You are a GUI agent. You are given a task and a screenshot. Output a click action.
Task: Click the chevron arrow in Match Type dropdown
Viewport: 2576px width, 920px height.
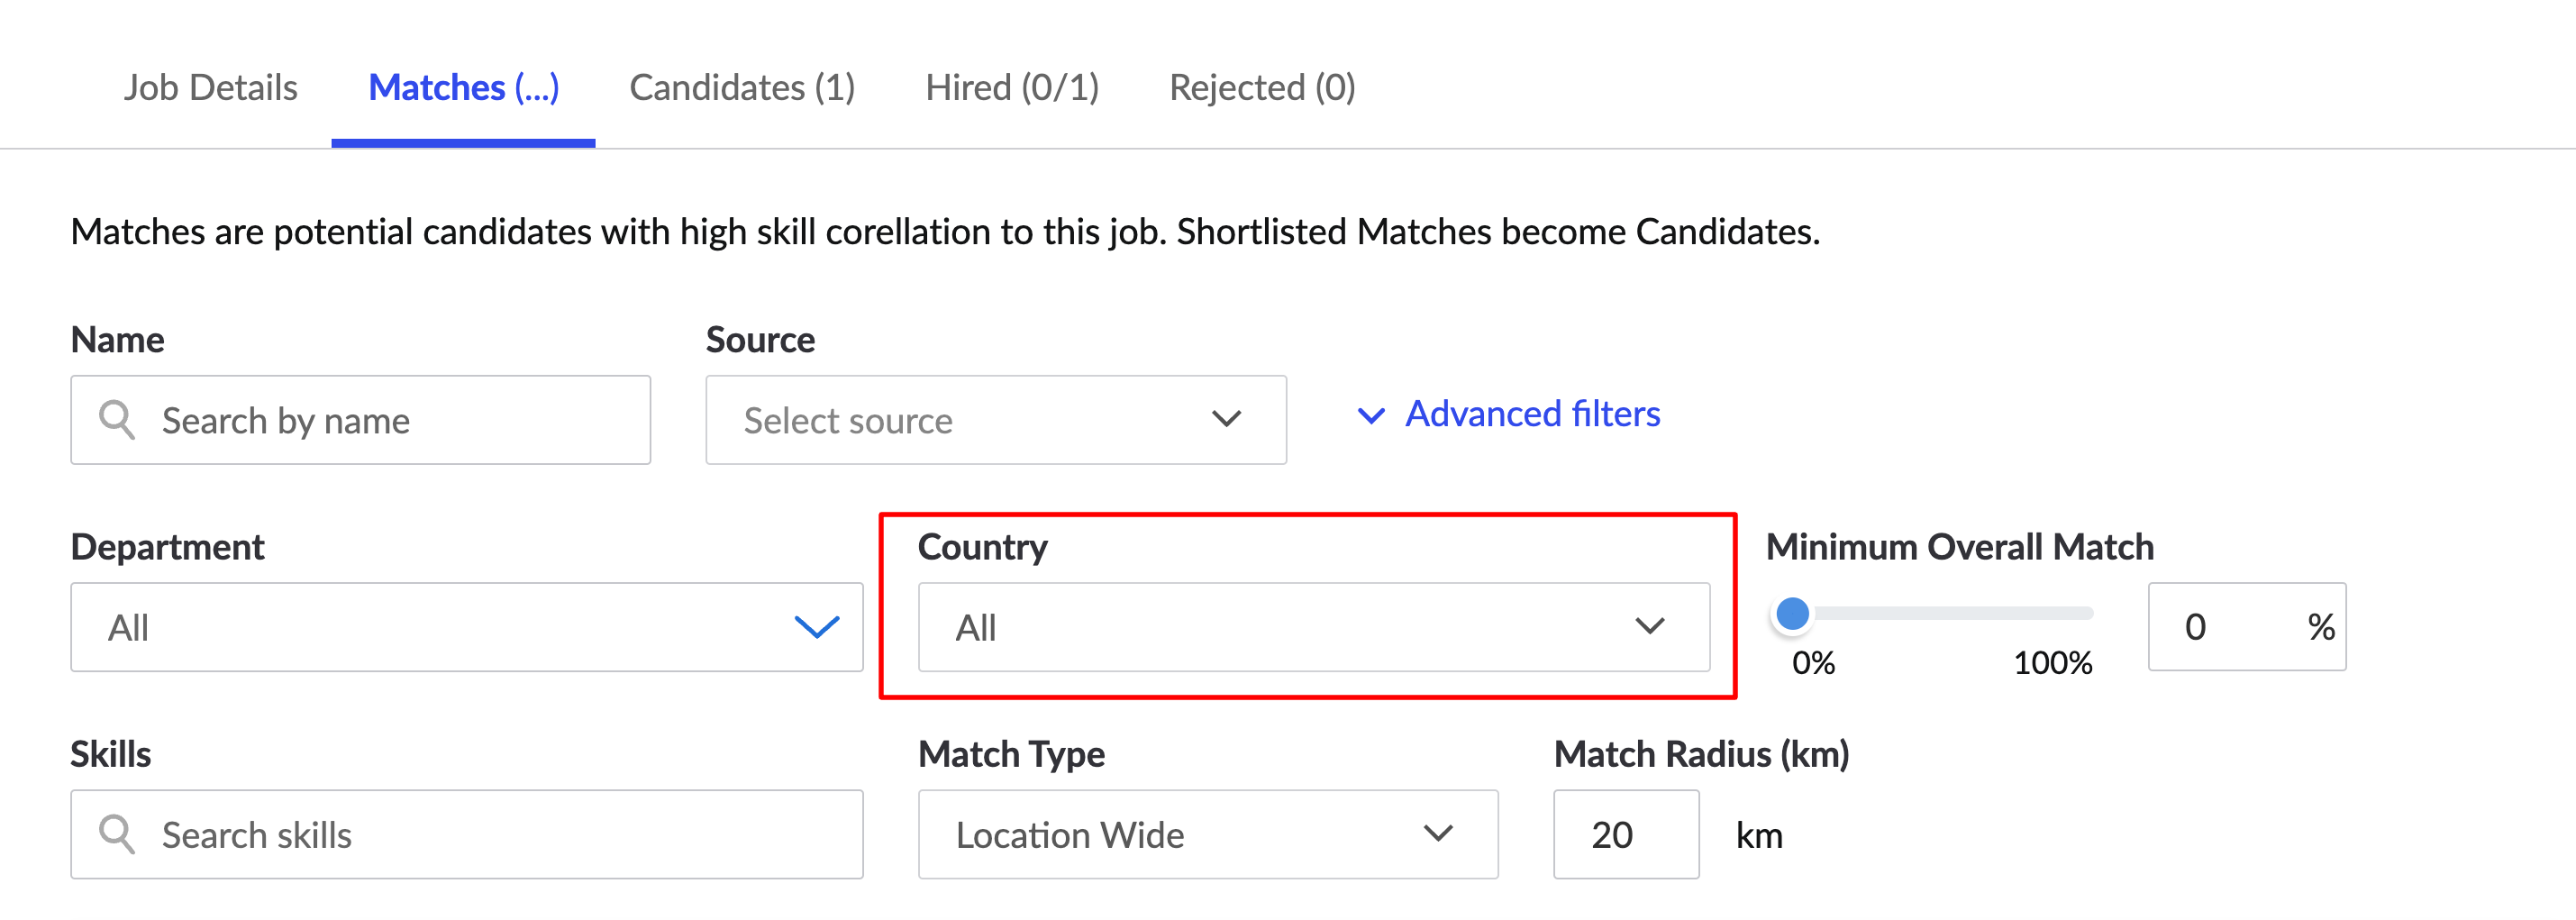point(1438,833)
